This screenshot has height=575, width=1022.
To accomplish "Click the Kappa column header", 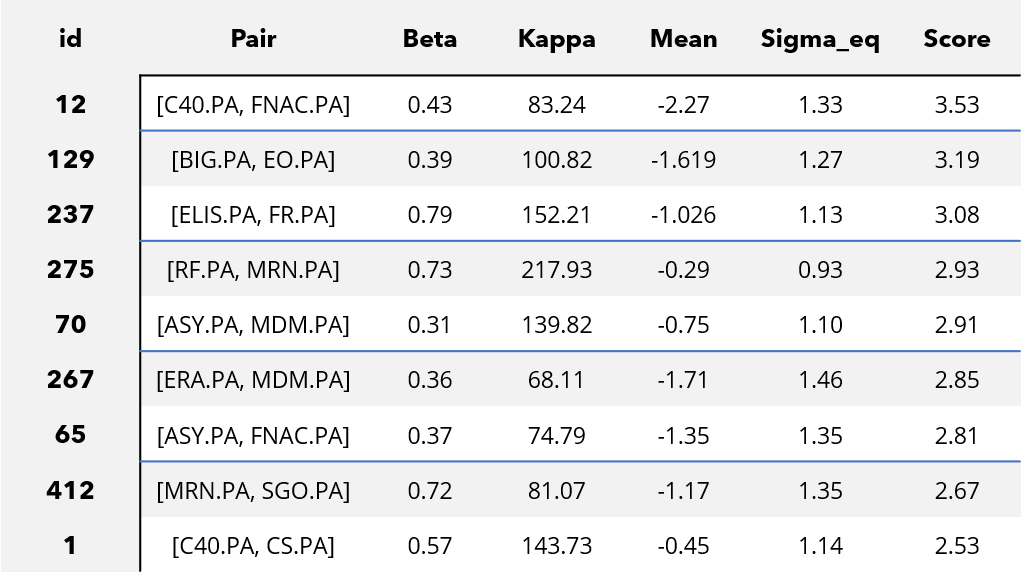I will pyautogui.click(x=556, y=39).
